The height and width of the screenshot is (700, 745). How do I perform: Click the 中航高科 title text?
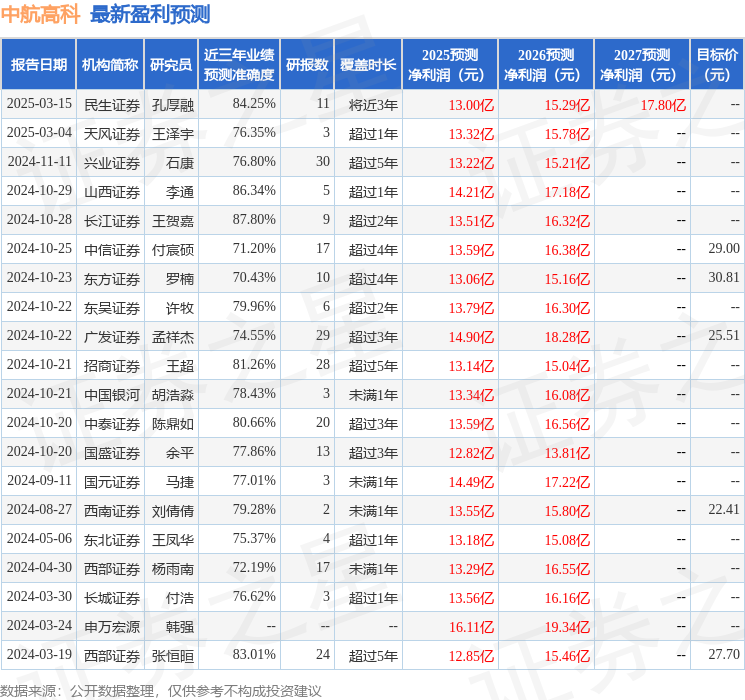(40, 14)
